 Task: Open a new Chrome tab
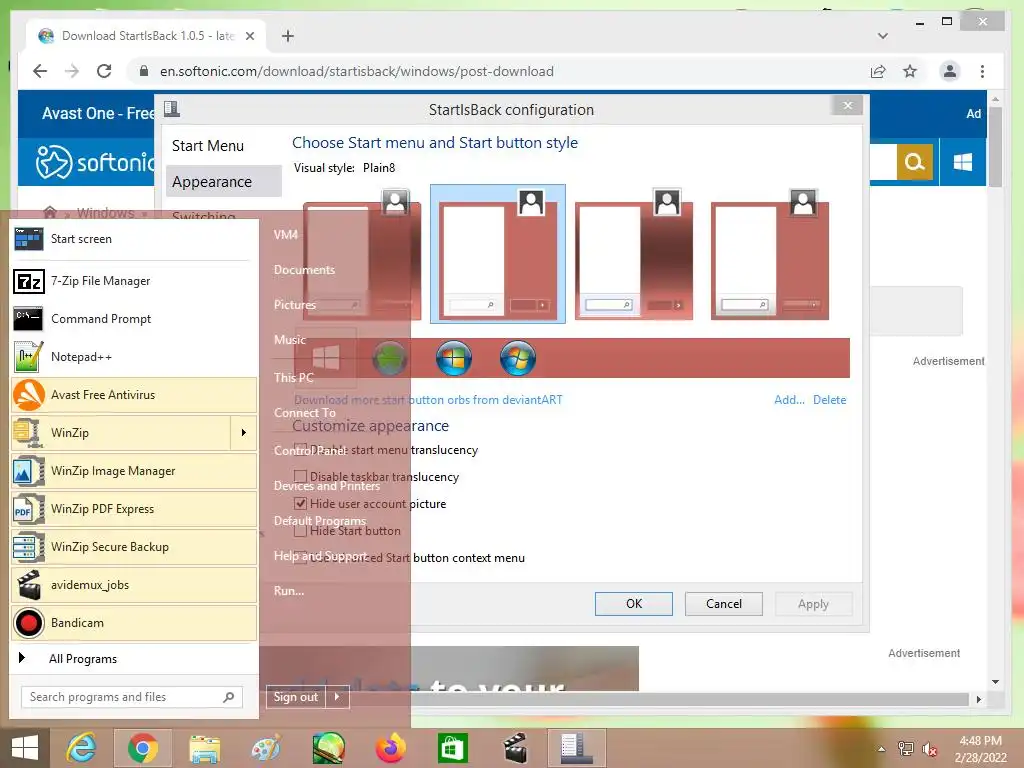pyautogui.click(x=288, y=36)
